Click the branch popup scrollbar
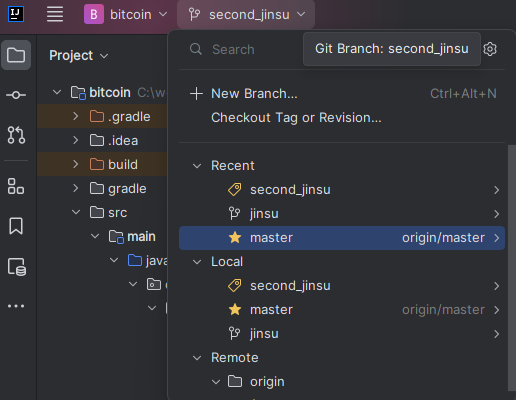 (512, 268)
